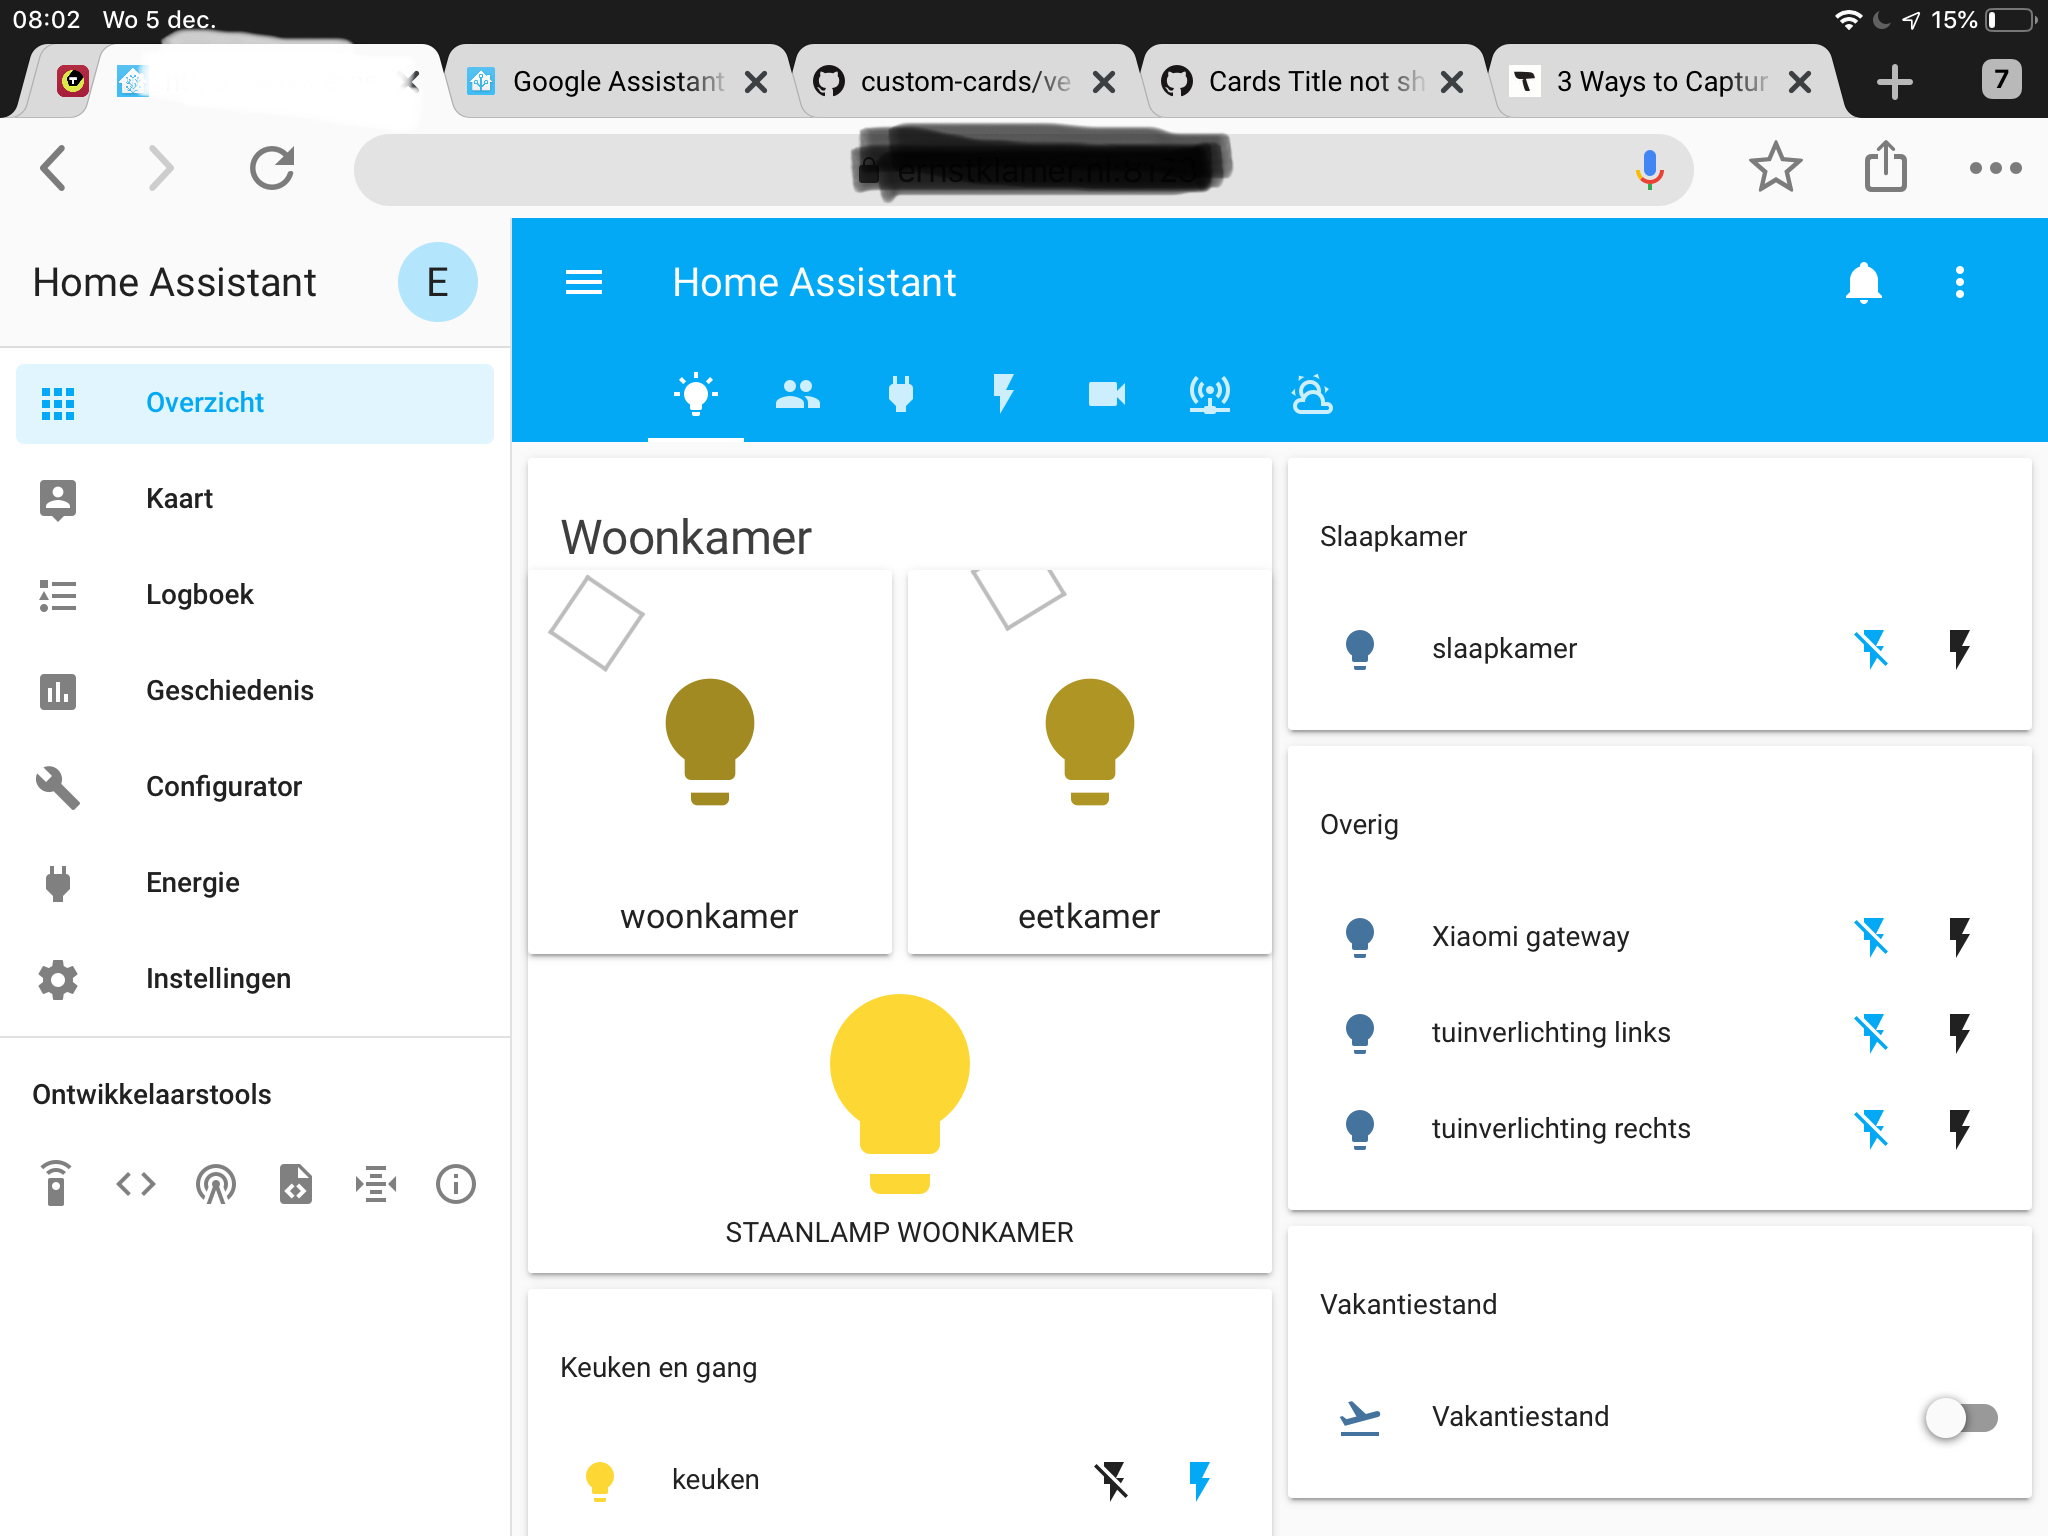Switch to the people view tab
Viewport: 2048px width, 1536px height.
click(798, 395)
